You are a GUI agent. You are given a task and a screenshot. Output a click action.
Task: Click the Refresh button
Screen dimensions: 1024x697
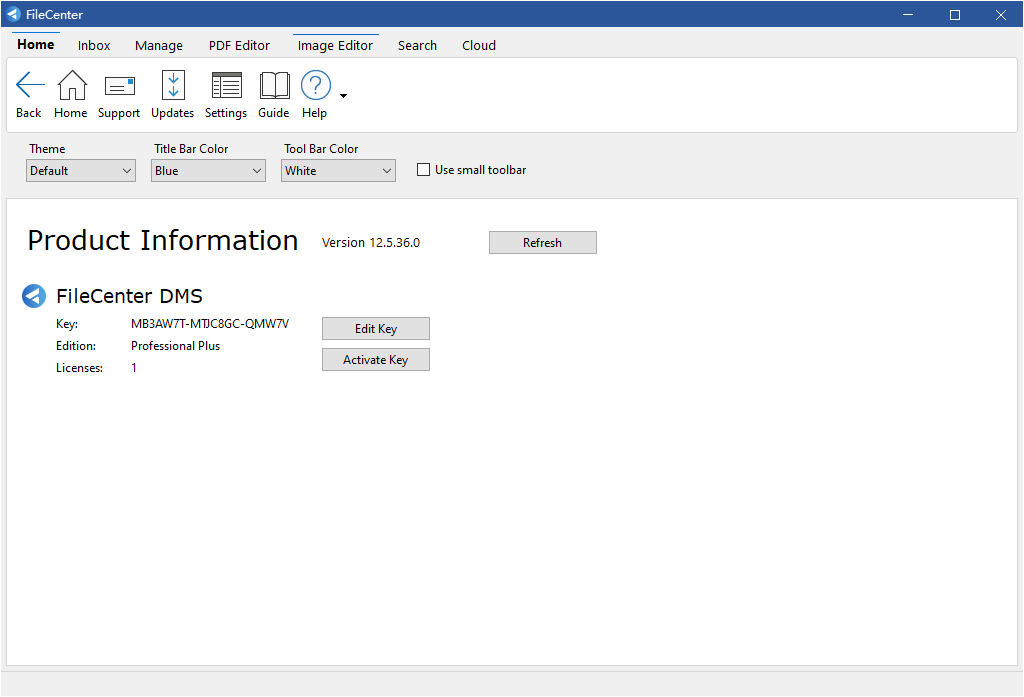[543, 242]
